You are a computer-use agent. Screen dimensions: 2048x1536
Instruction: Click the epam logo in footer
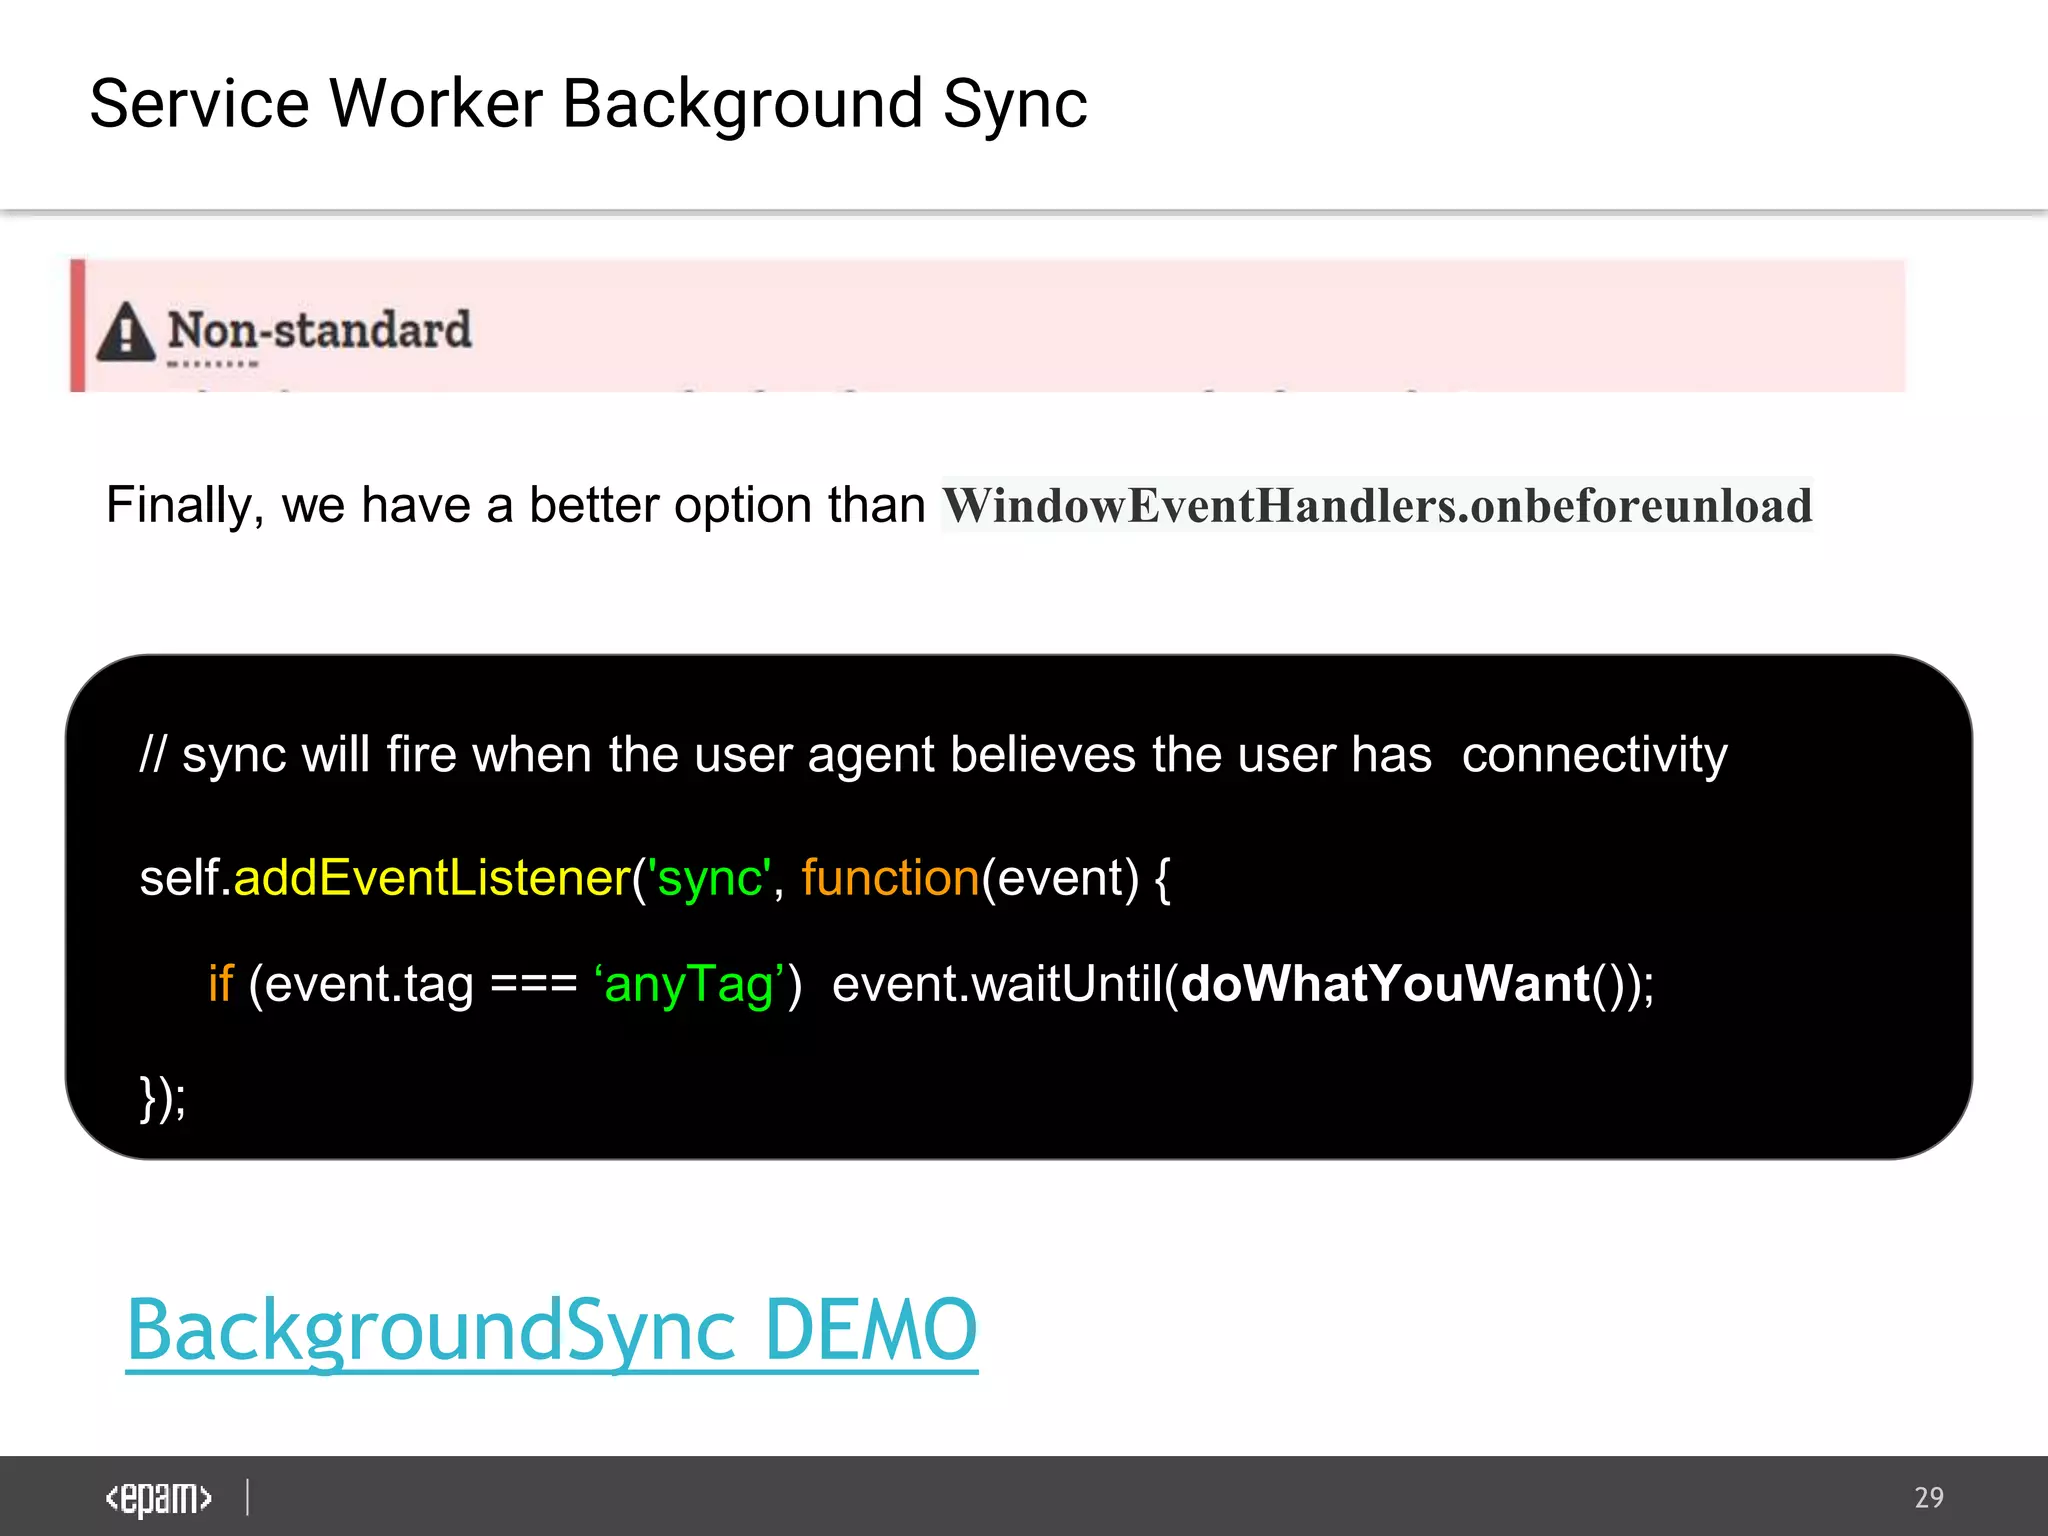(159, 1497)
